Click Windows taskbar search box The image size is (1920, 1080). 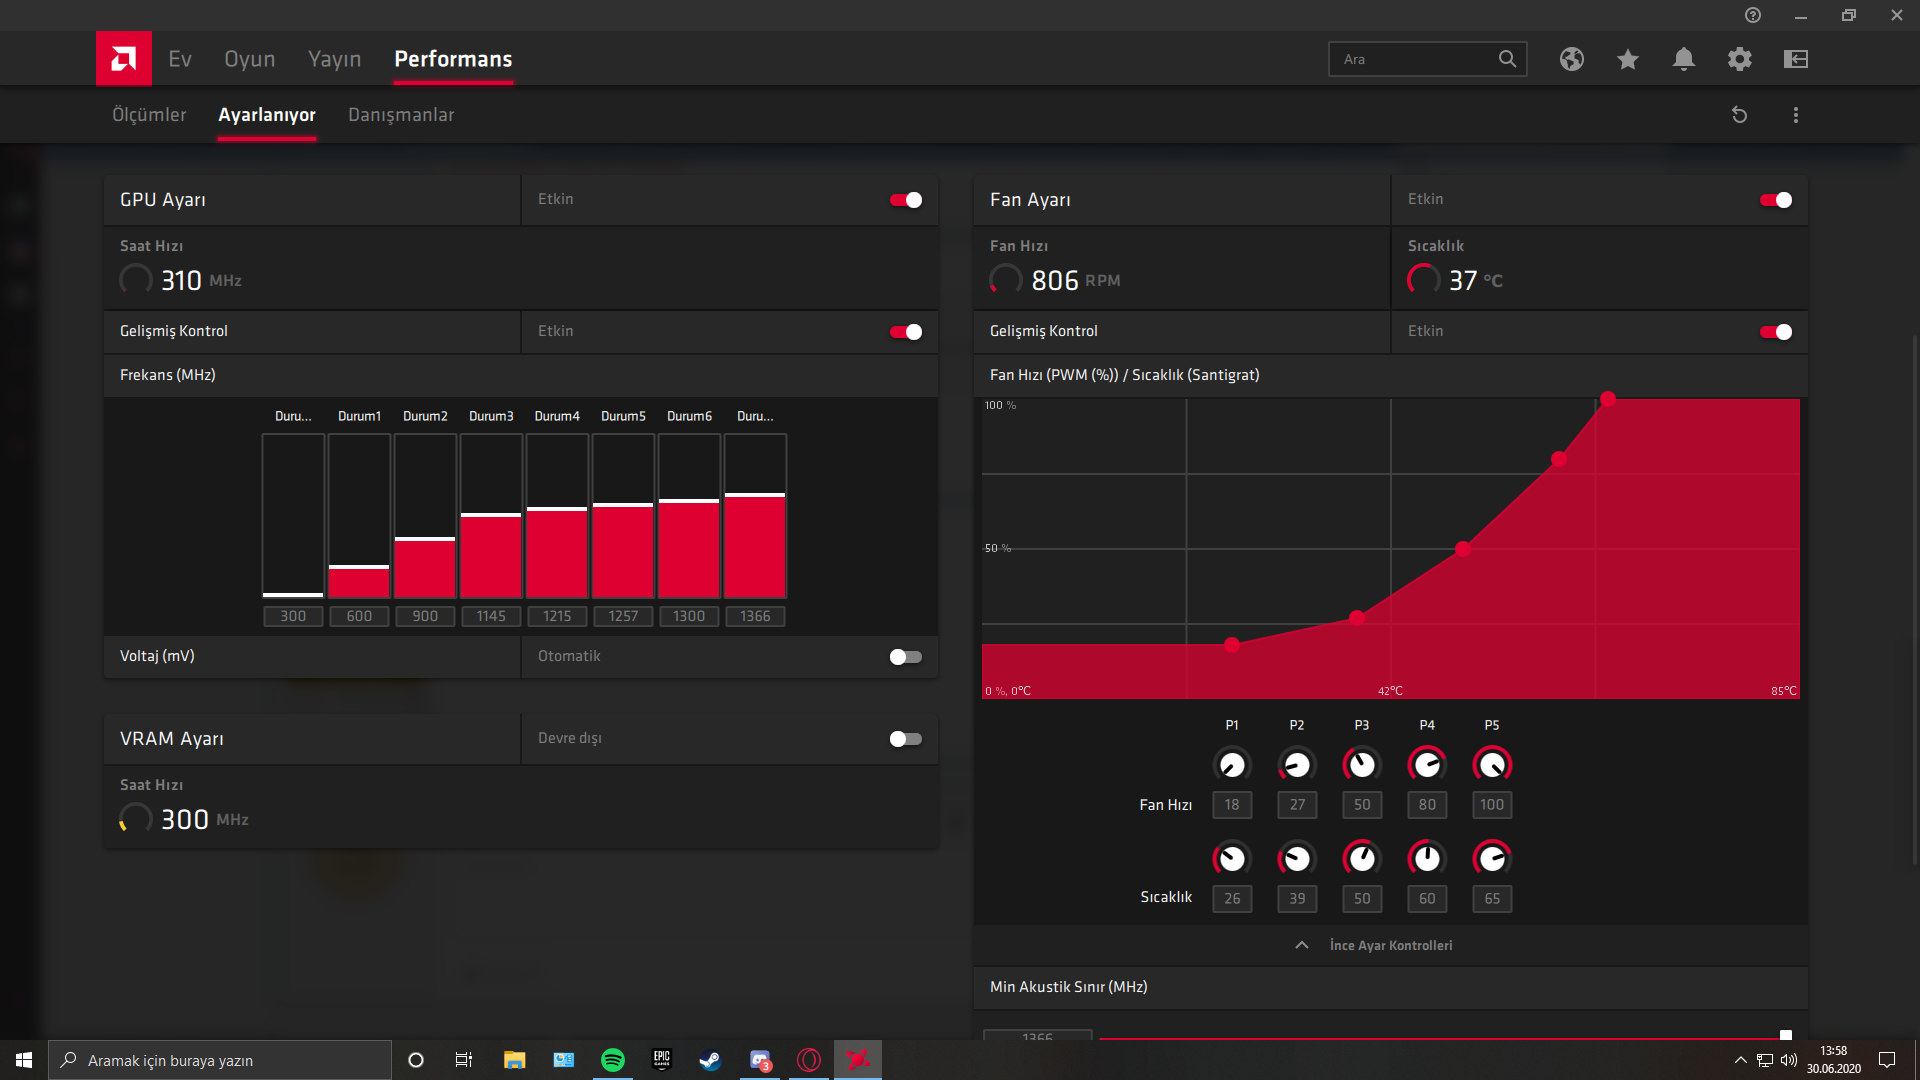(220, 1060)
